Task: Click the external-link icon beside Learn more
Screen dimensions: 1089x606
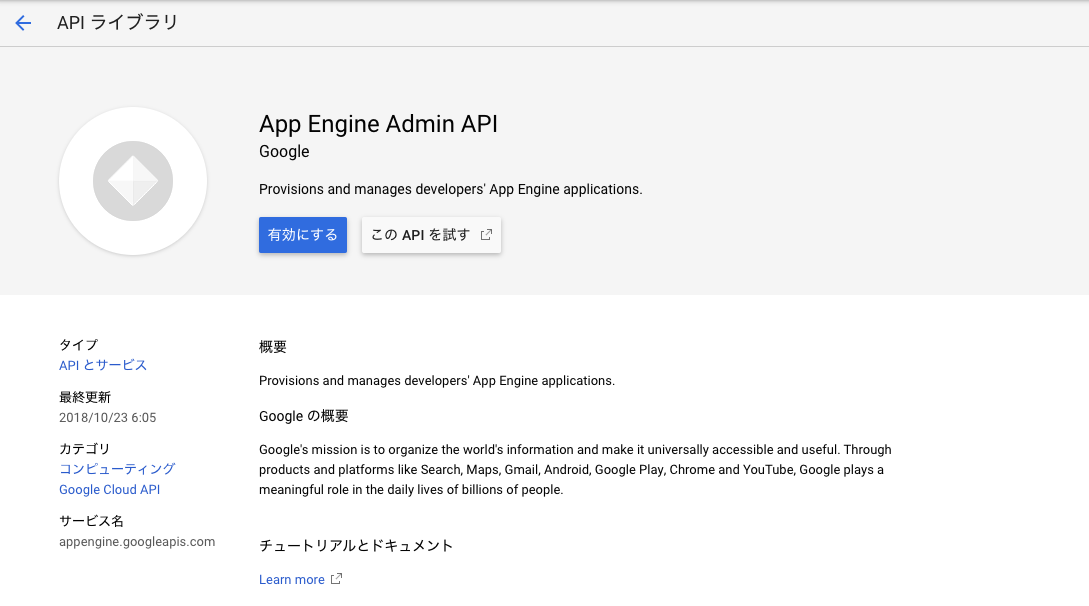Action: (x=334, y=578)
